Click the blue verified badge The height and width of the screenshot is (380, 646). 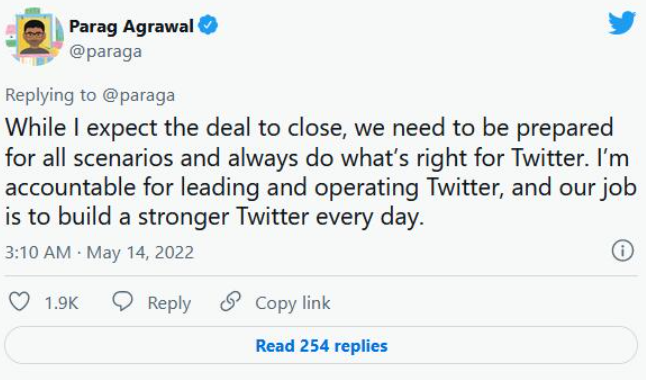208,25
